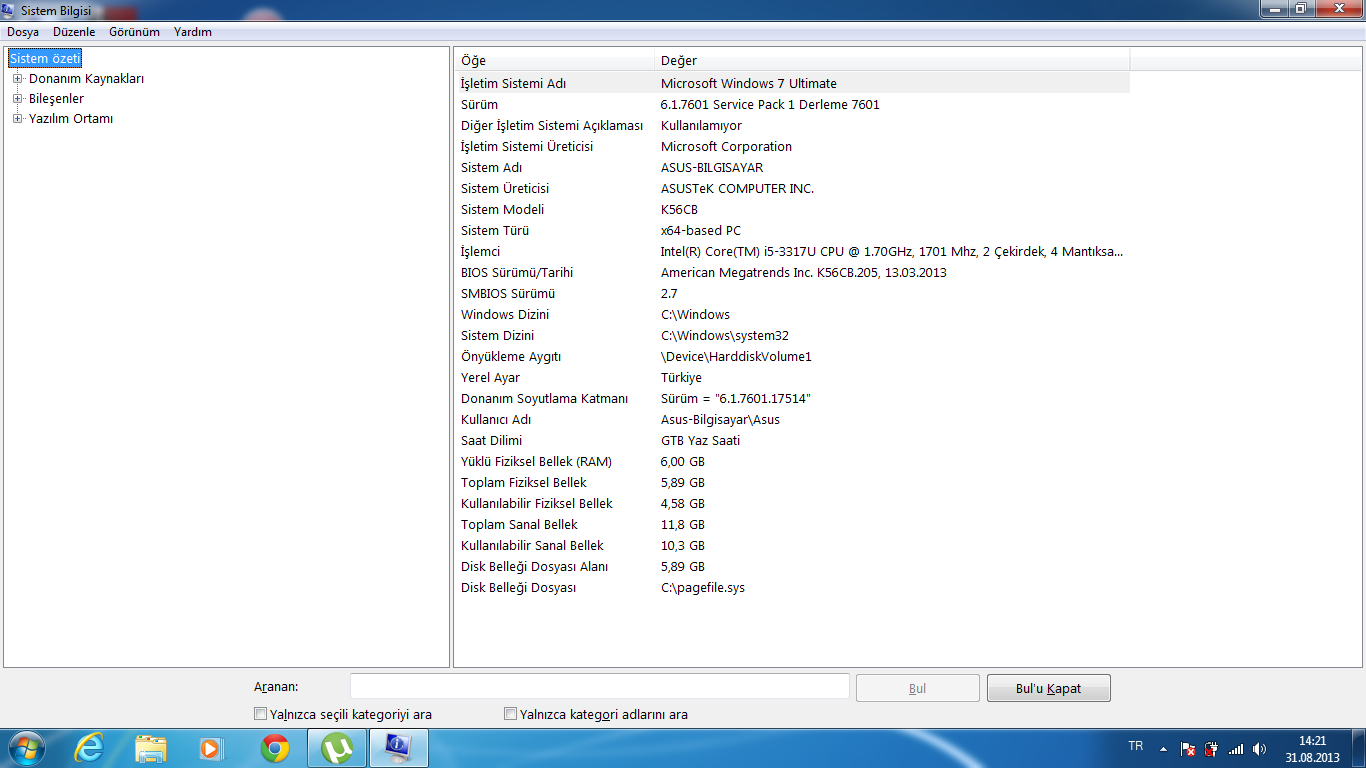This screenshot has width=1366, height=768.
Task: Click the Bul'u Kapat button
Action: pos(1049,688)
